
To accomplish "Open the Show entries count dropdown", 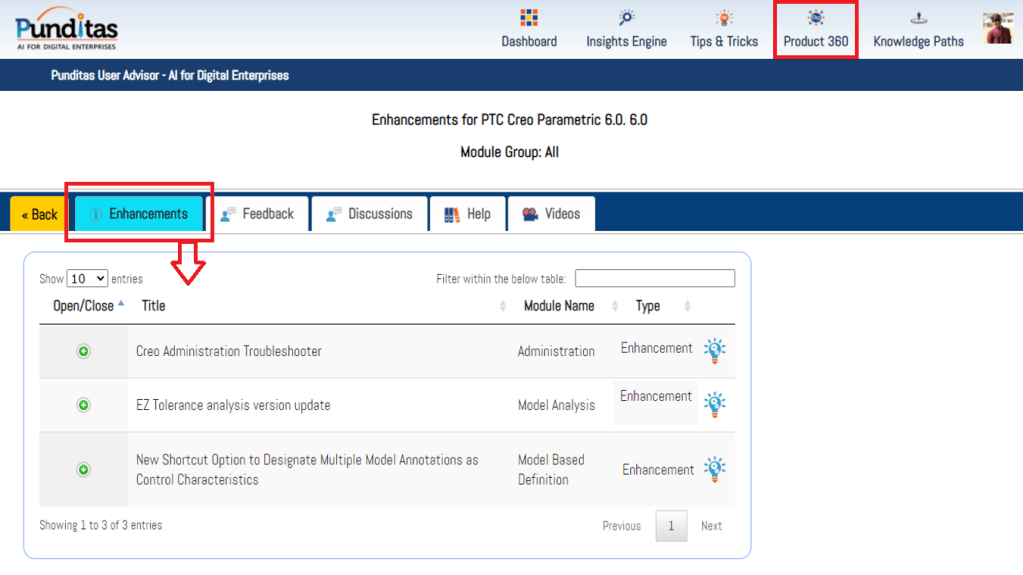I will coord(88,279).
